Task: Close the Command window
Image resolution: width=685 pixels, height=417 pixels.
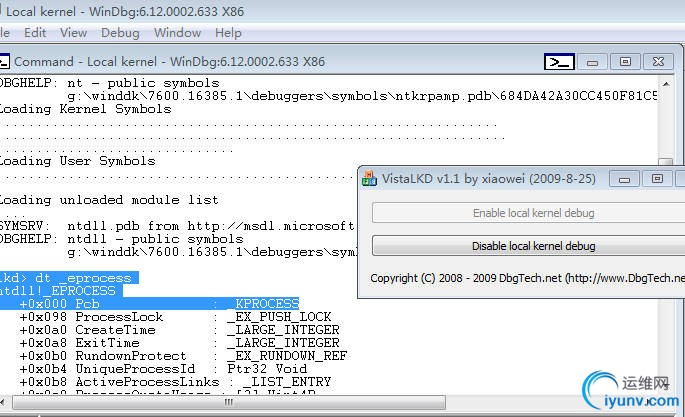Action: tap(658, 62)
